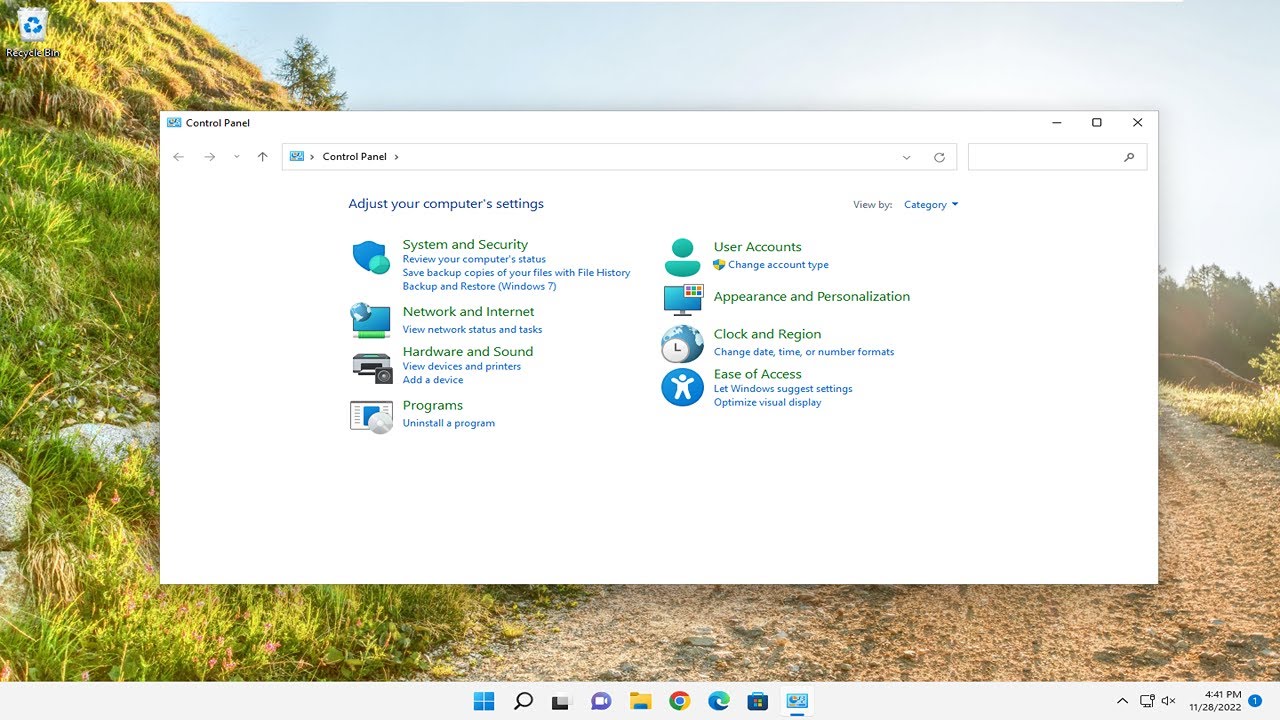Click the System and Security shield icon
This screenshot has width=1280, height=720.
[x=371, y=257]
